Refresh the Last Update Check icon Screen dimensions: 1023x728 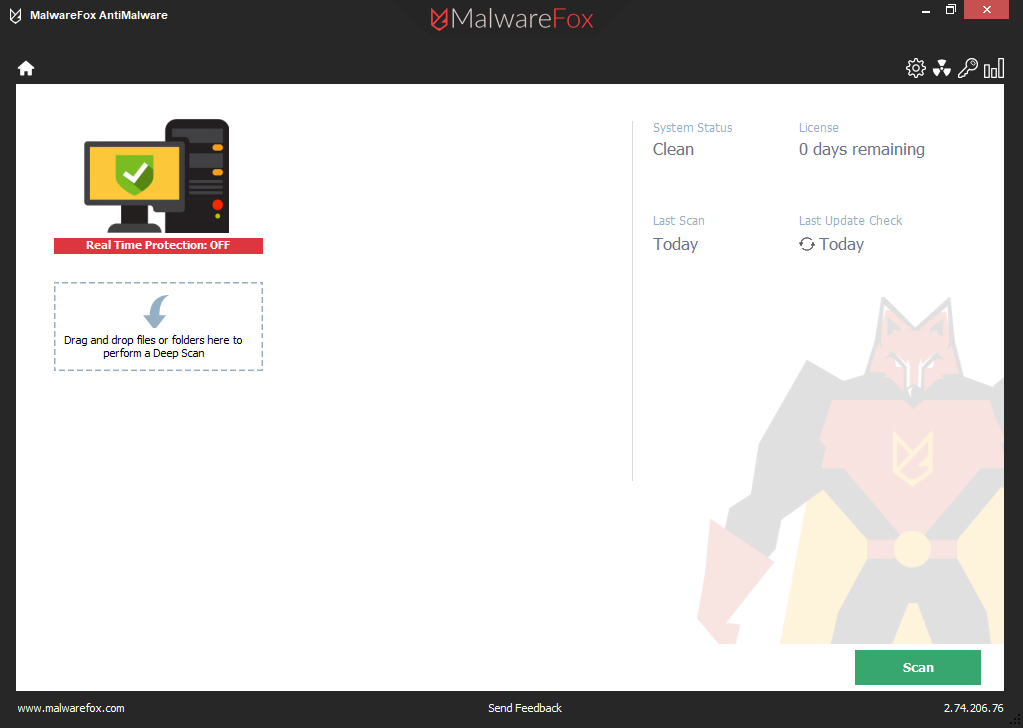coord(807,244)
